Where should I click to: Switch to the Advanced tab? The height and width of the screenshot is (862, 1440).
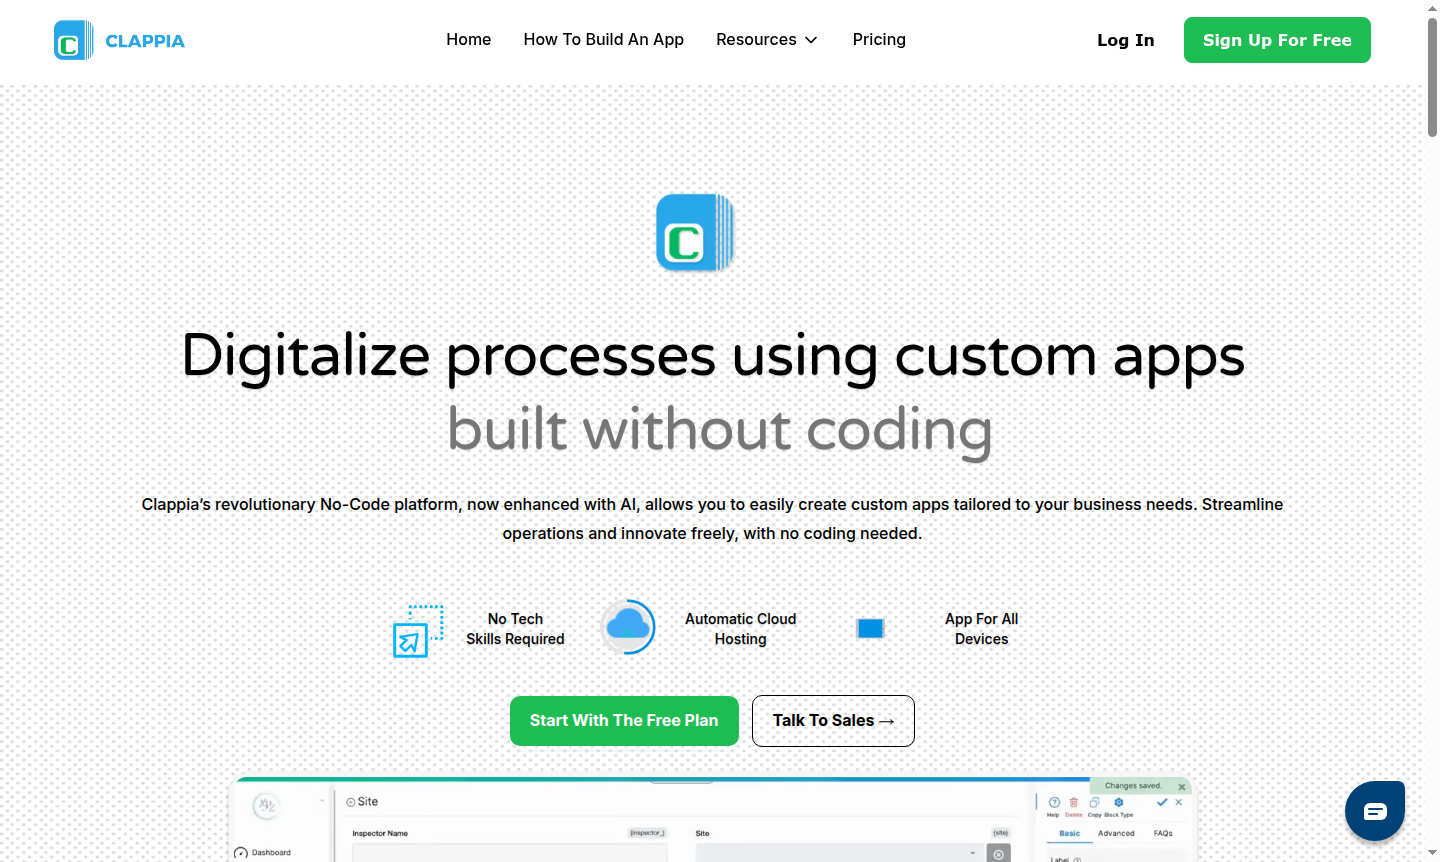coord(1116,832)
